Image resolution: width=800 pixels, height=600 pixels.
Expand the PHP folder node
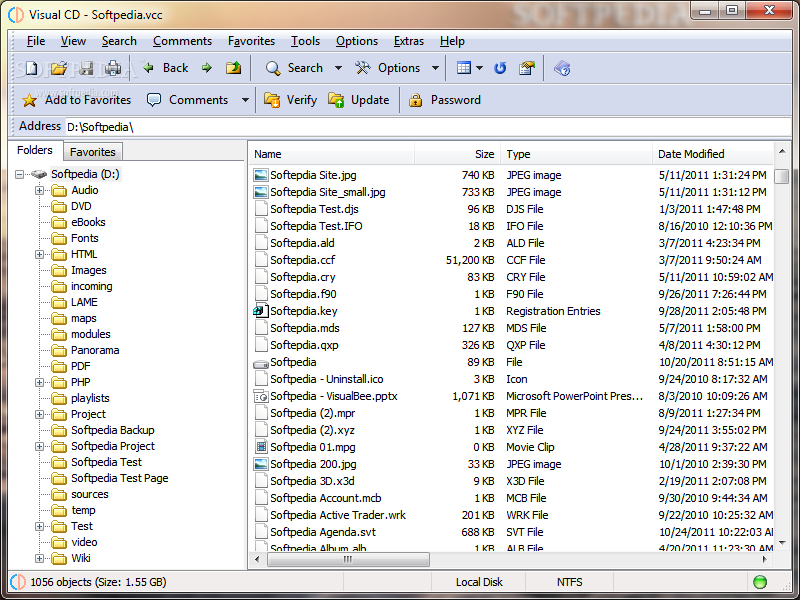point(39,382)
